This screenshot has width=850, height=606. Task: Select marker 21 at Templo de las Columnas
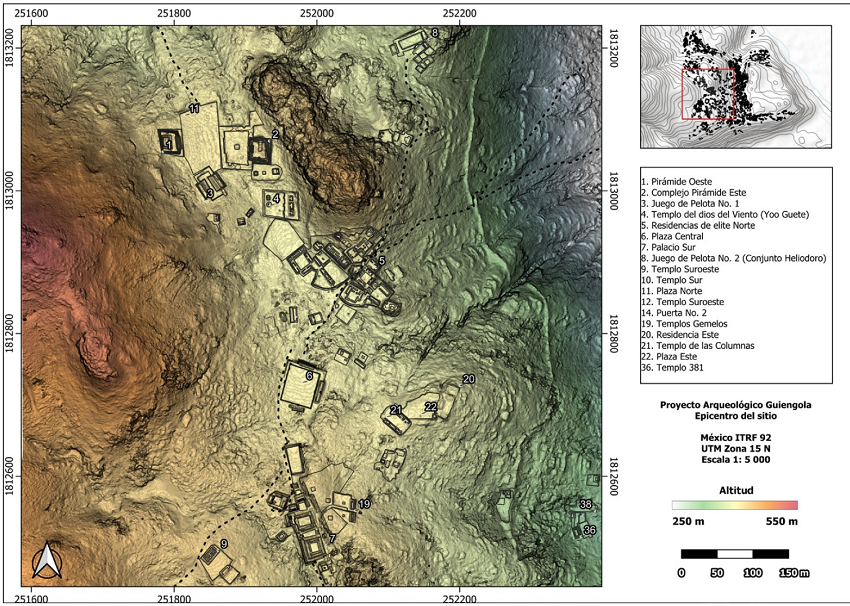click(396, 410)
